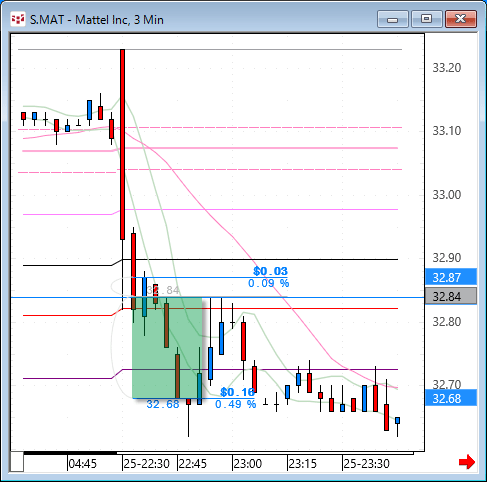
Task: Click the blue 32.68 price marker on the axis
Action: click(x=451, y=398)
